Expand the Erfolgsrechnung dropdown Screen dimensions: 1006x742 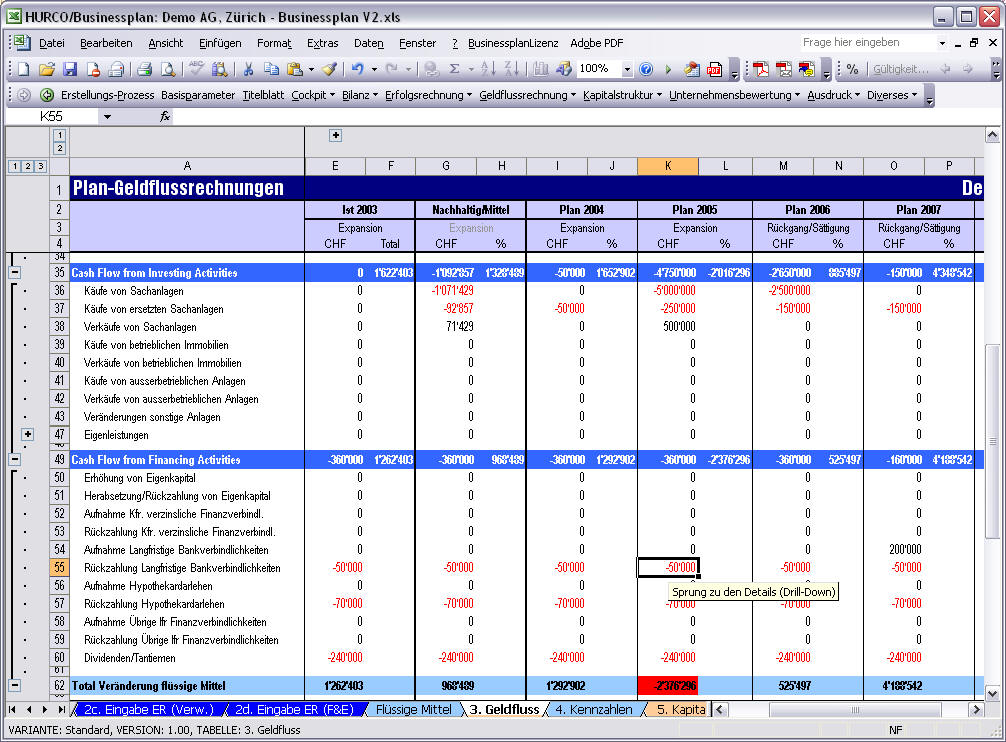429,95
